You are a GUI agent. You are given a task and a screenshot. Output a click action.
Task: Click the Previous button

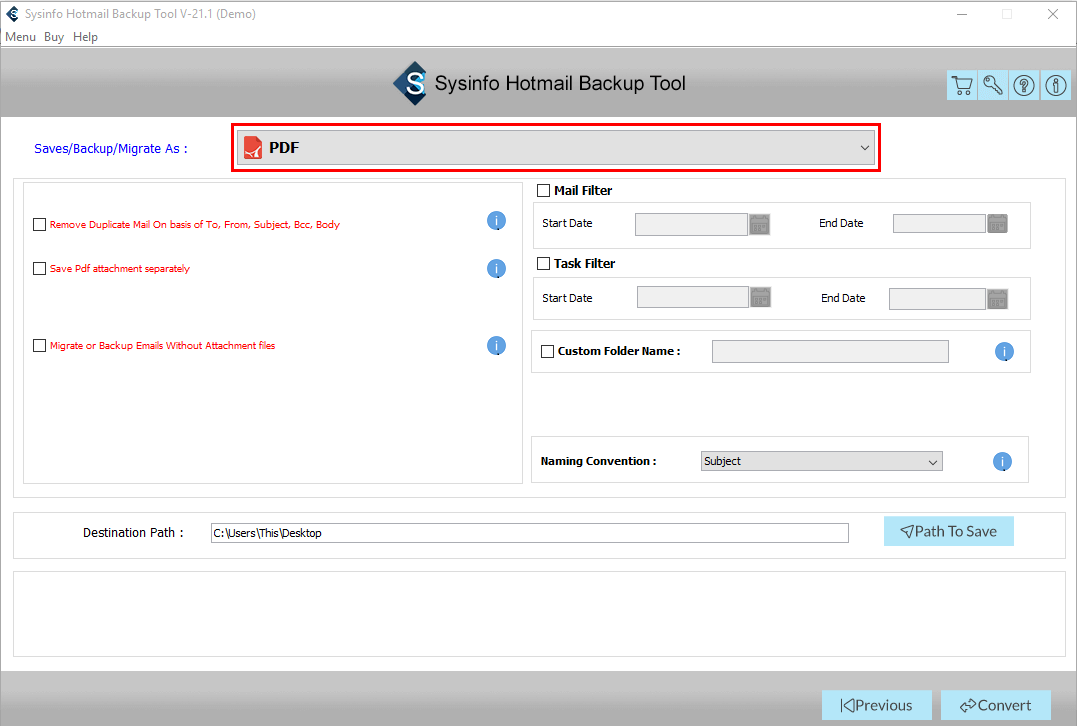coord(876,705)
